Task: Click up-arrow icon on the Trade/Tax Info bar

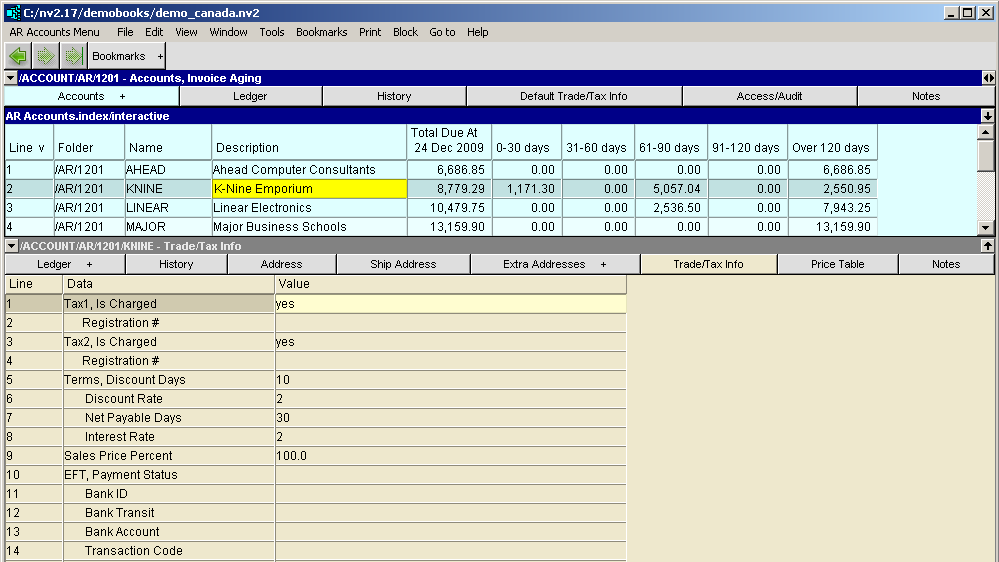Action: pos(988,246)
